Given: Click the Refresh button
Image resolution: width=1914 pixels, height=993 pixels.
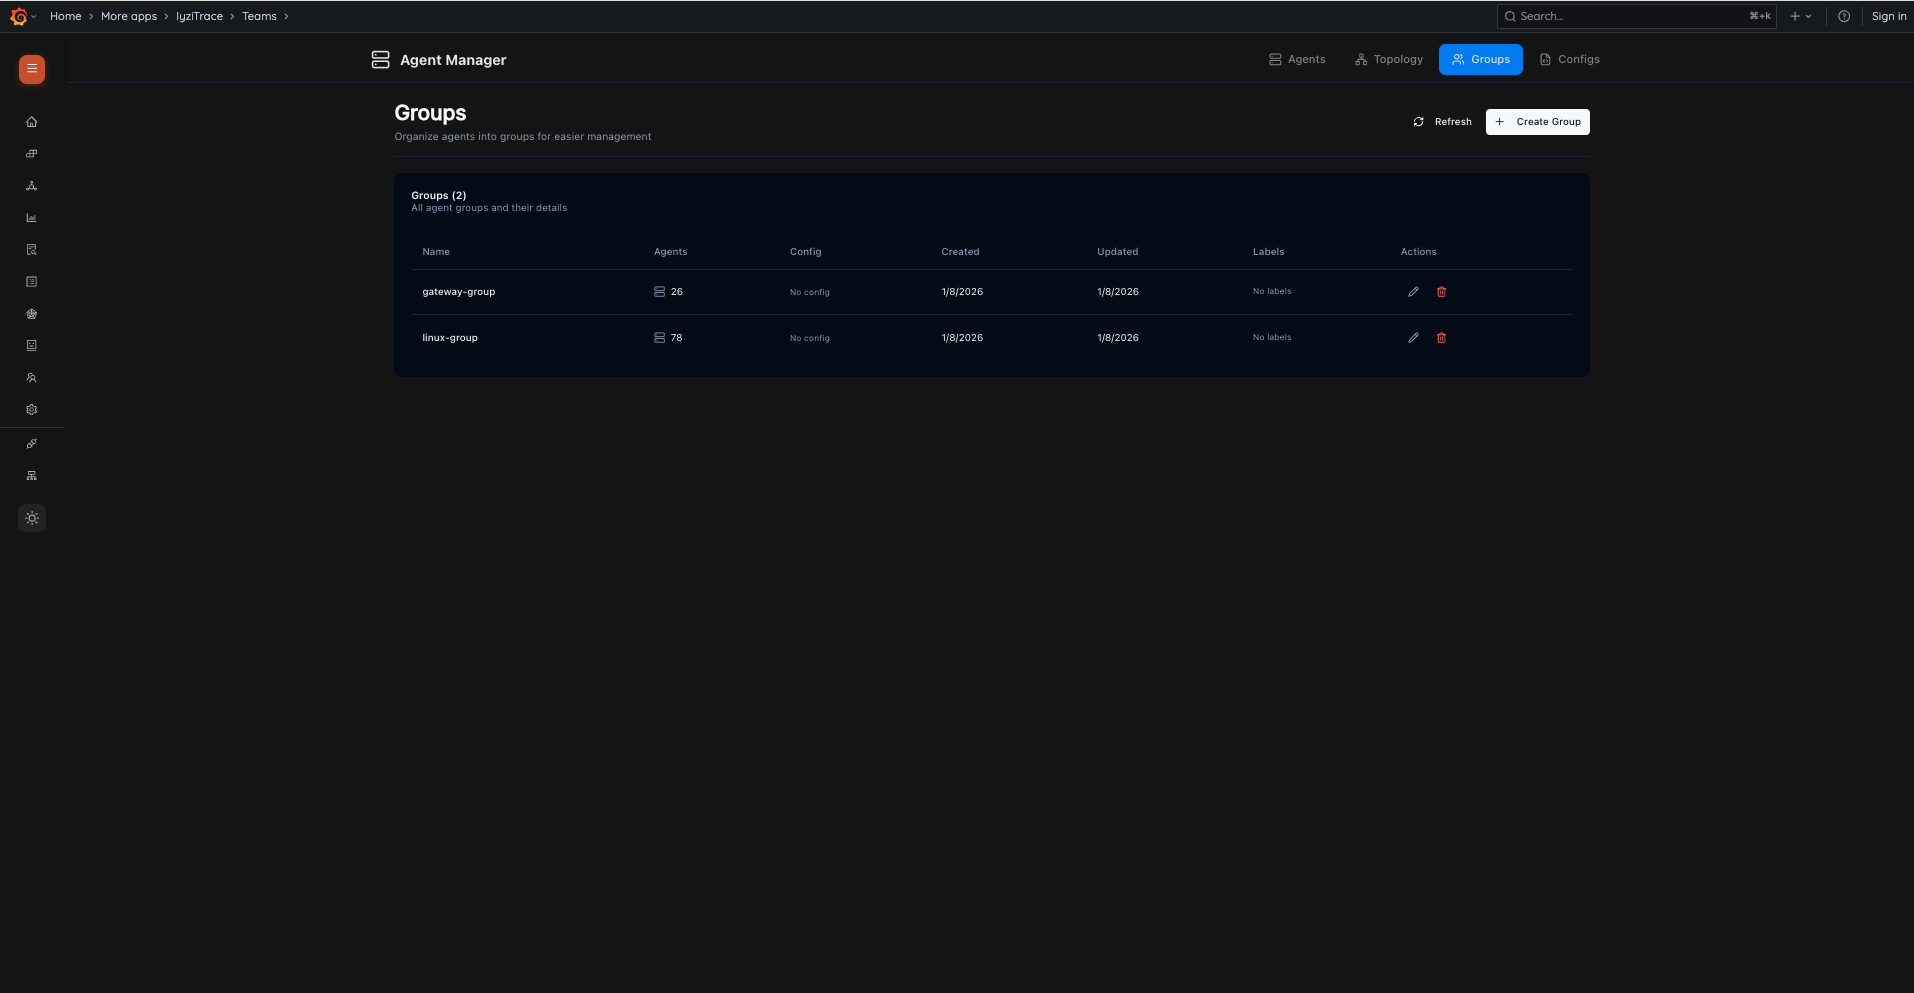Looking at the screenshot, I should [1442, 122].
